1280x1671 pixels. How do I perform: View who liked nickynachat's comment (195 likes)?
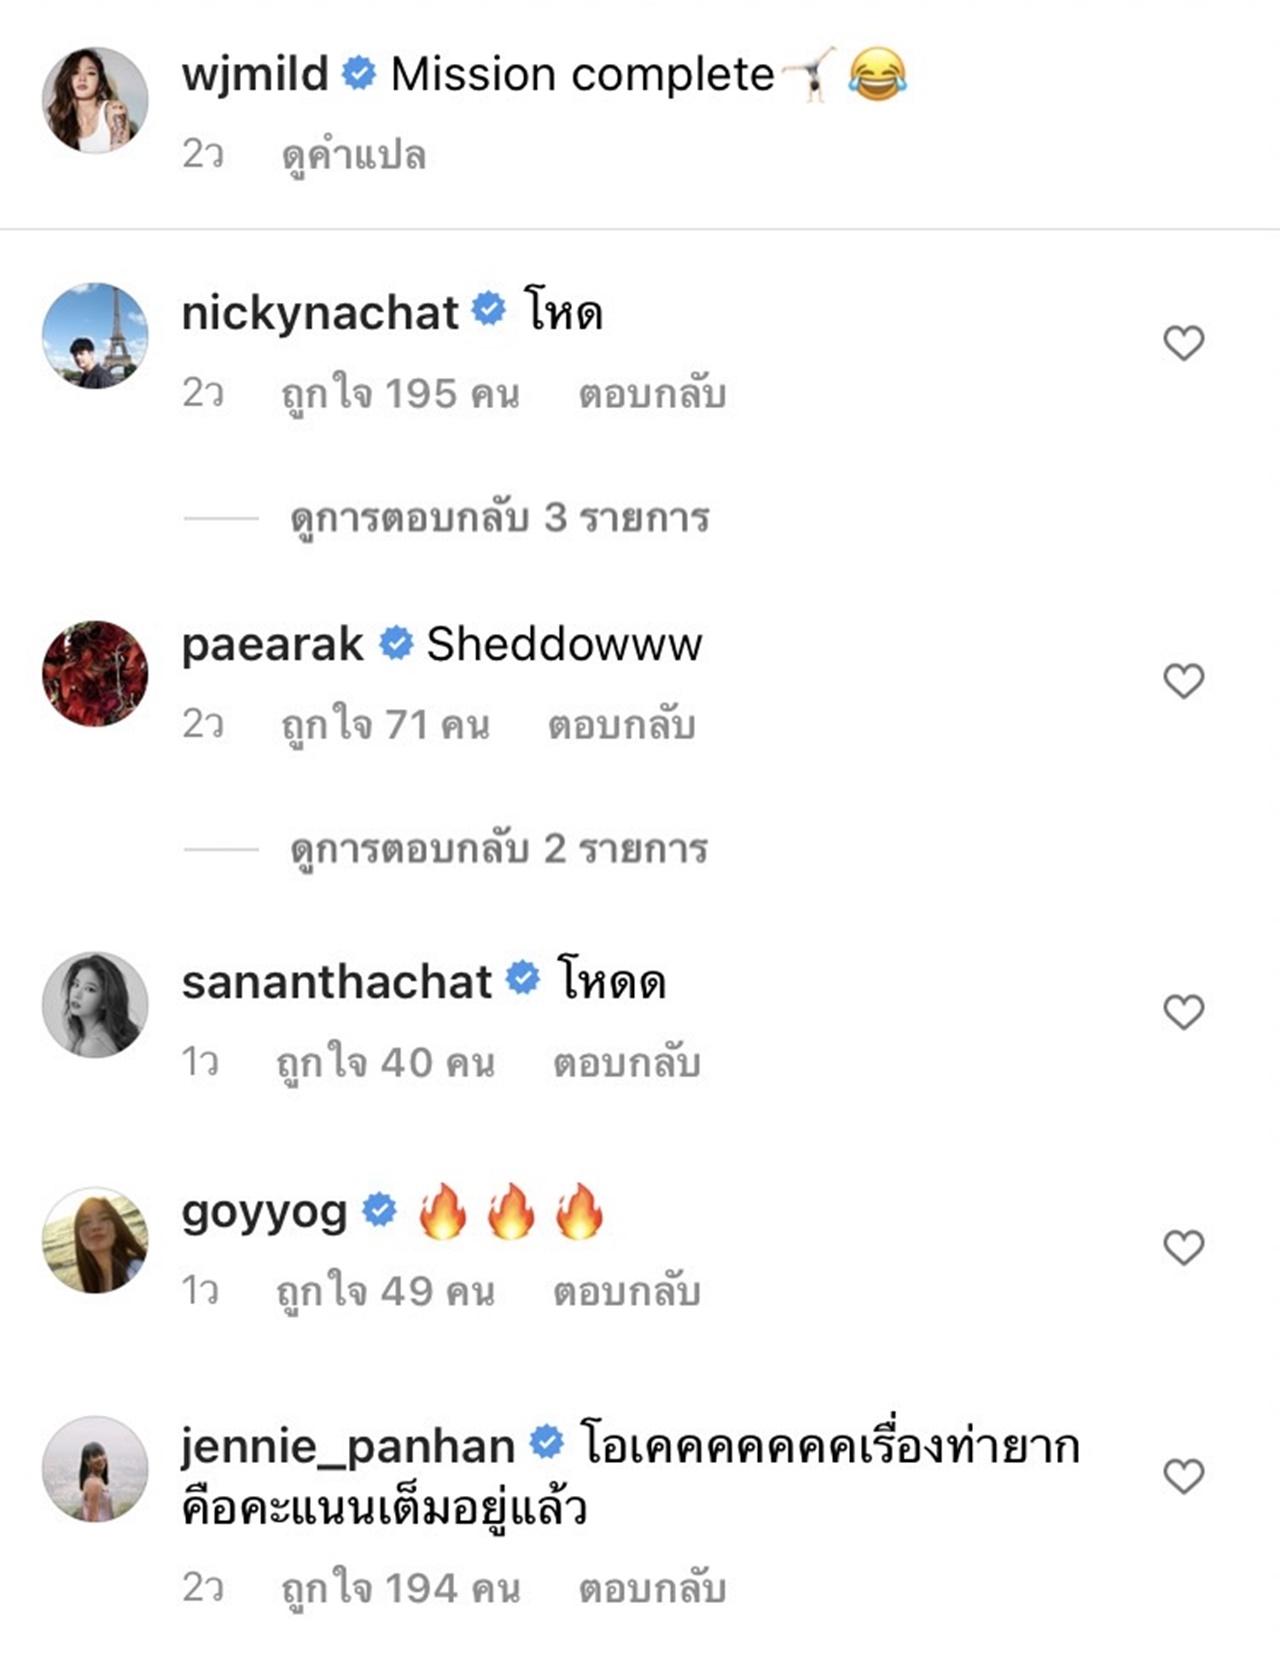point(400,394)
